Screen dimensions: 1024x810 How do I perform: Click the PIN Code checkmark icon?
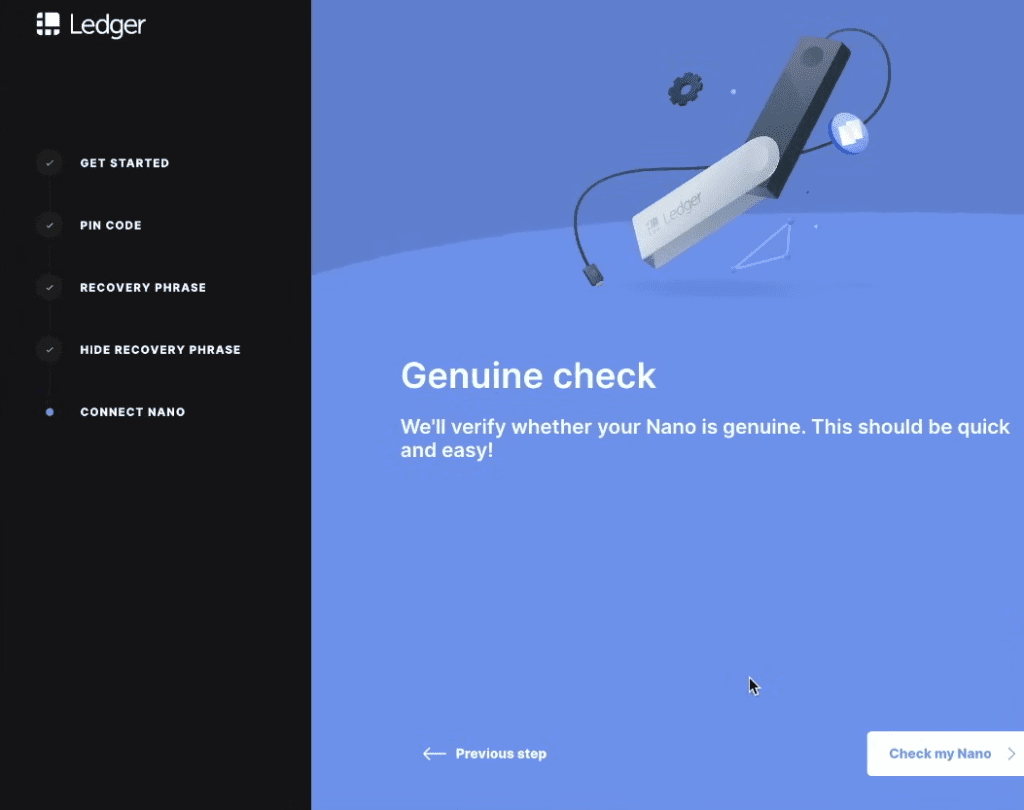(49, 225)
